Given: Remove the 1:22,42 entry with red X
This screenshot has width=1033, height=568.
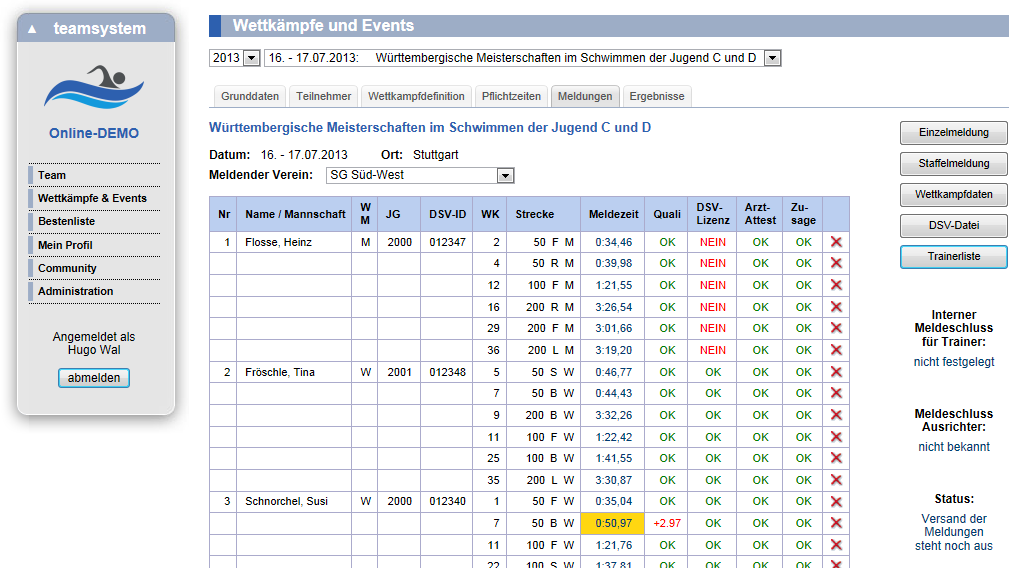Looking at the screenshot, I should (x=836, y=436).
